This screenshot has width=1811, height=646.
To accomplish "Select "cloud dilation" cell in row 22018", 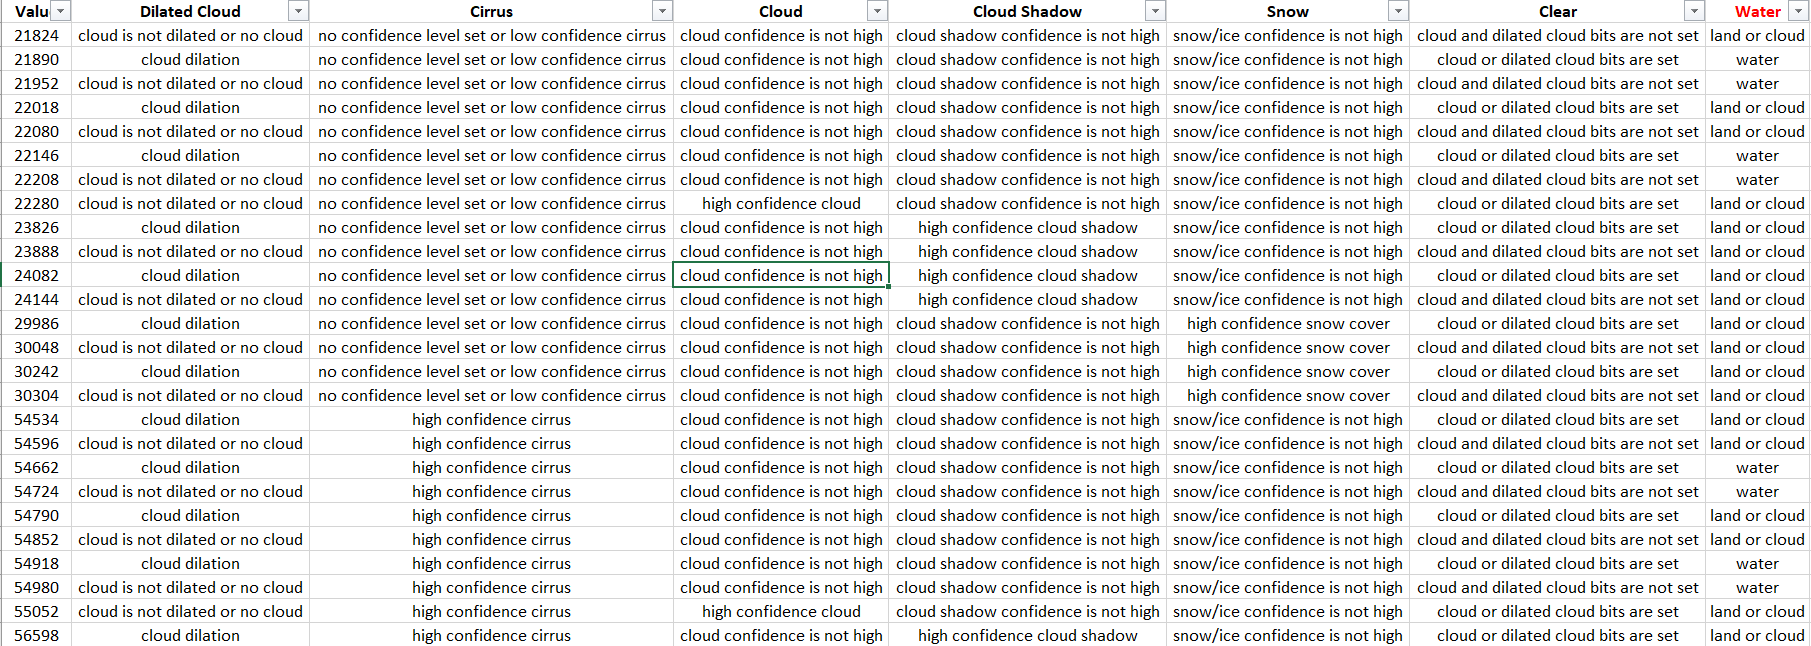I will (x=190, y=108).
